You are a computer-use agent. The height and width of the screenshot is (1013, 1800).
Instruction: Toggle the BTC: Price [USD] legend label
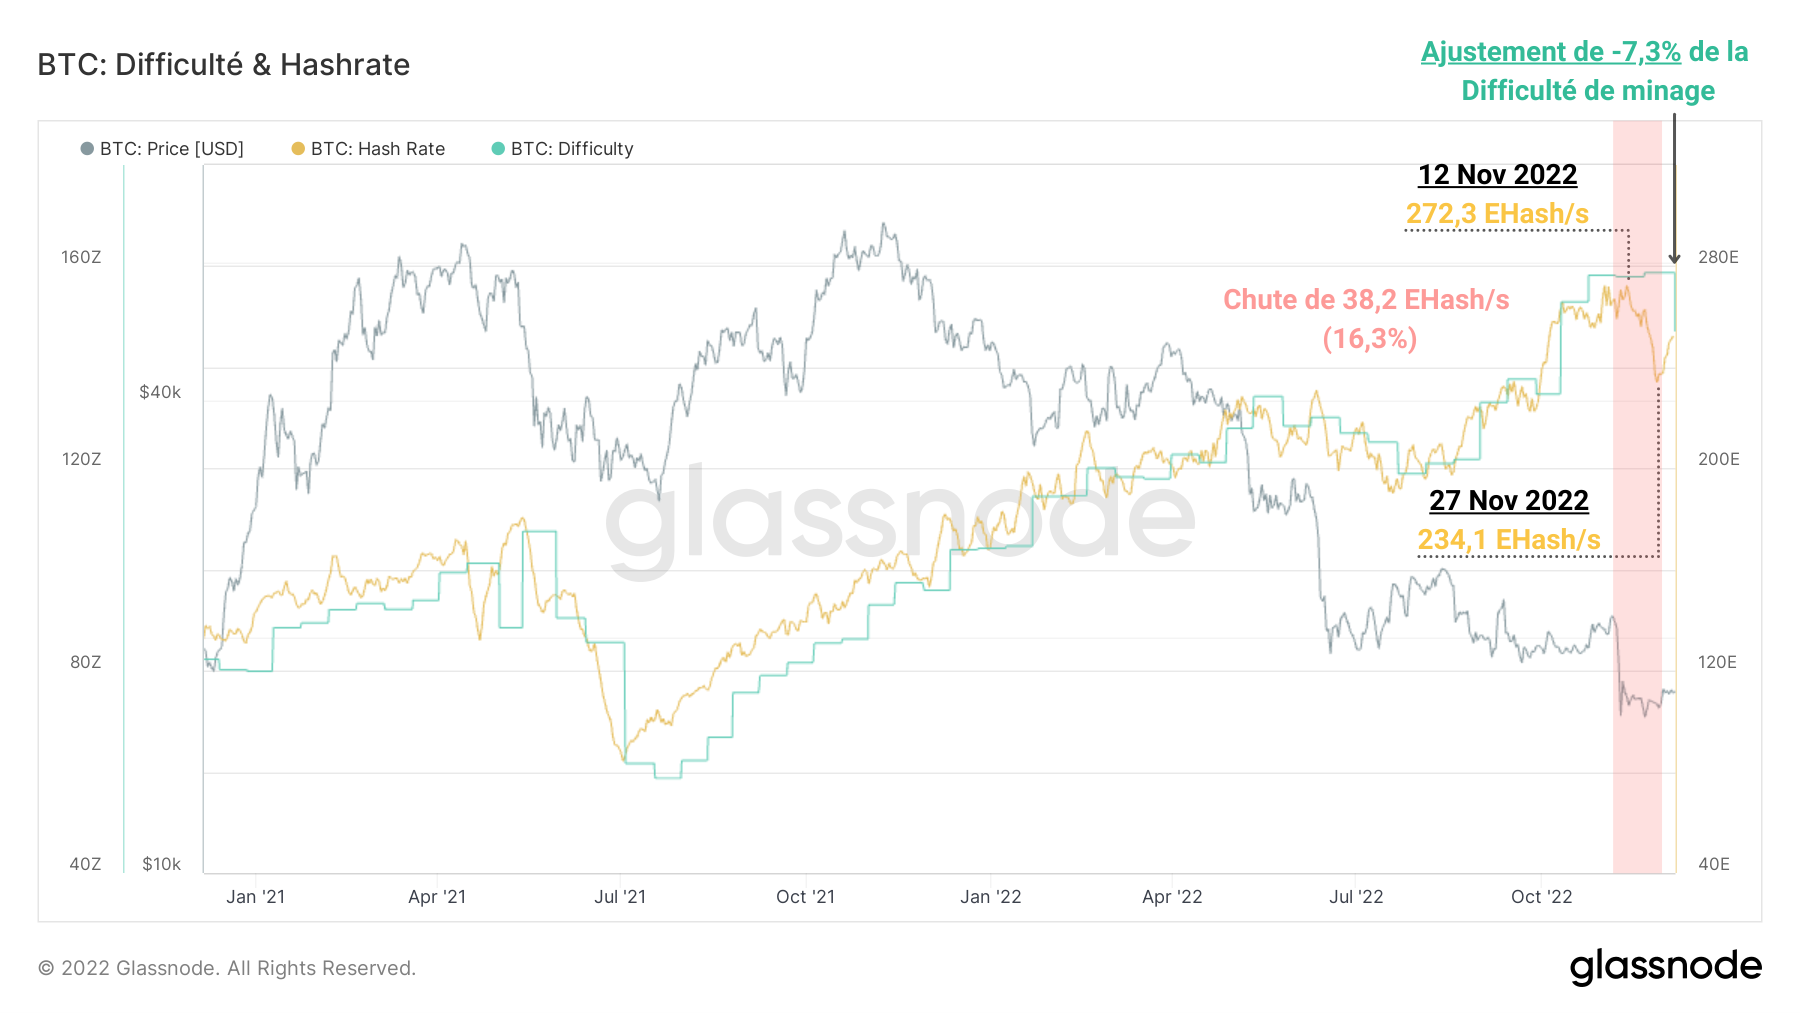[172, 149]
